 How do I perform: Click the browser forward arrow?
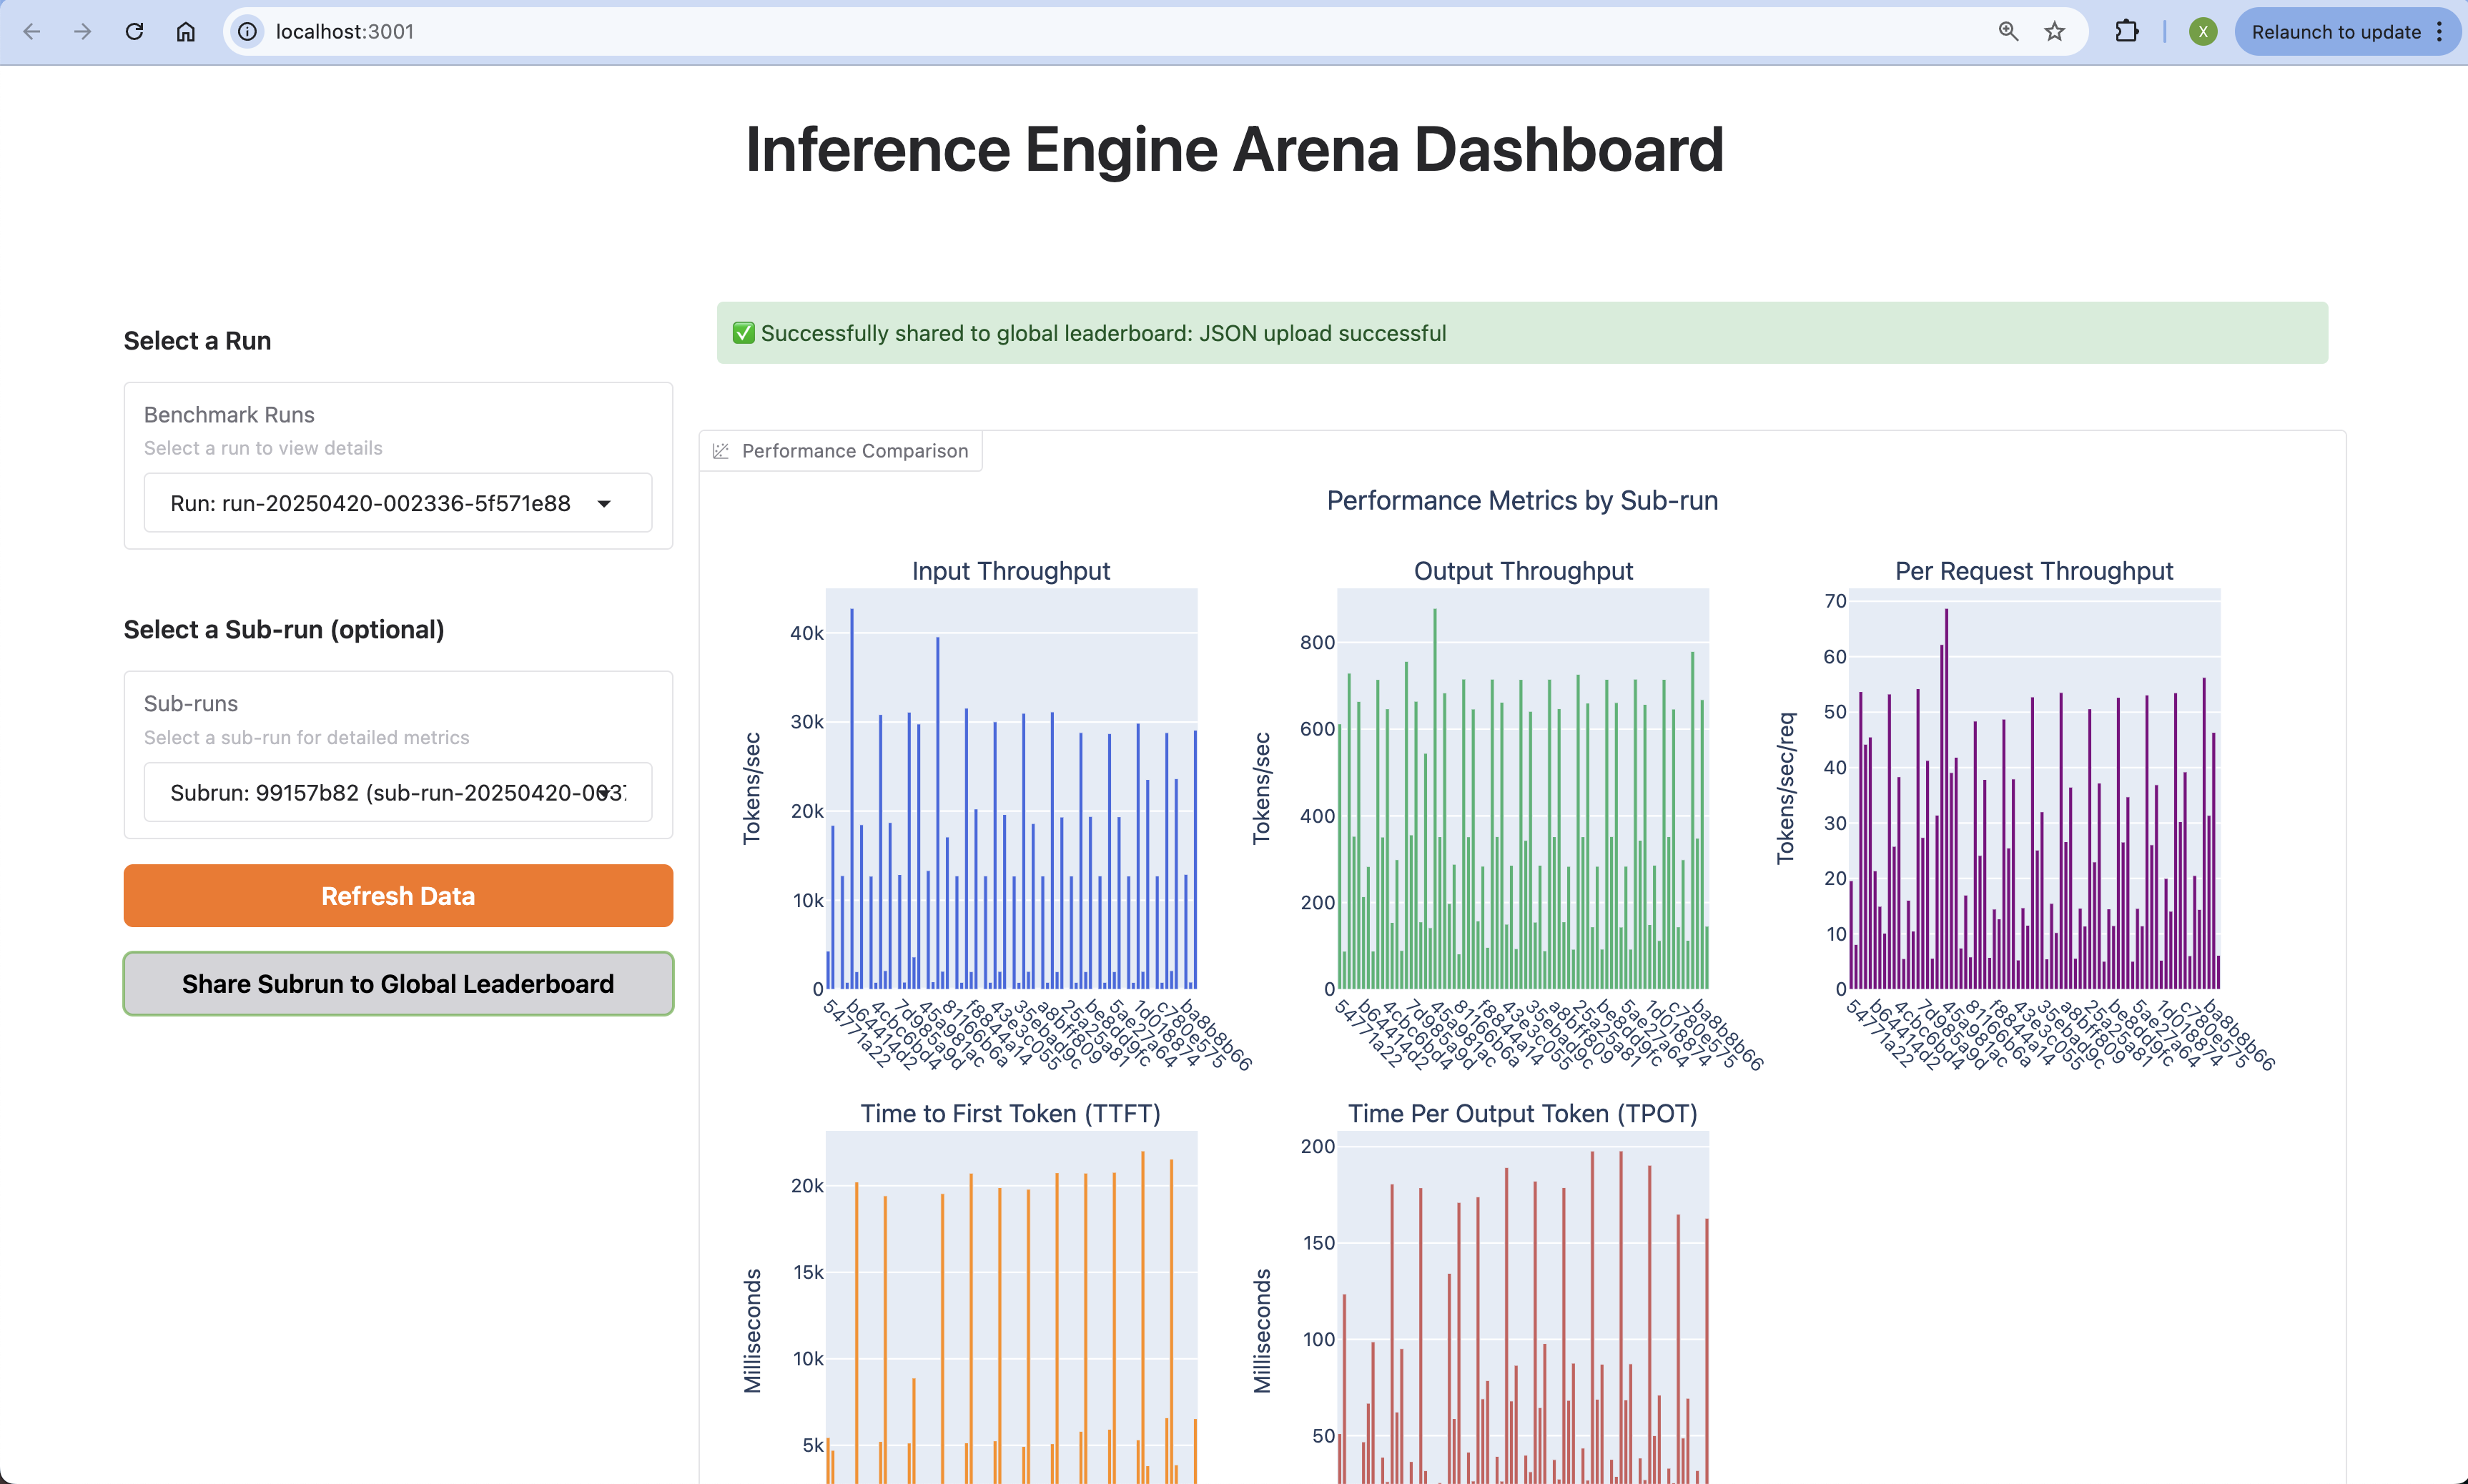pyautogui.click(x=83, y=32)
